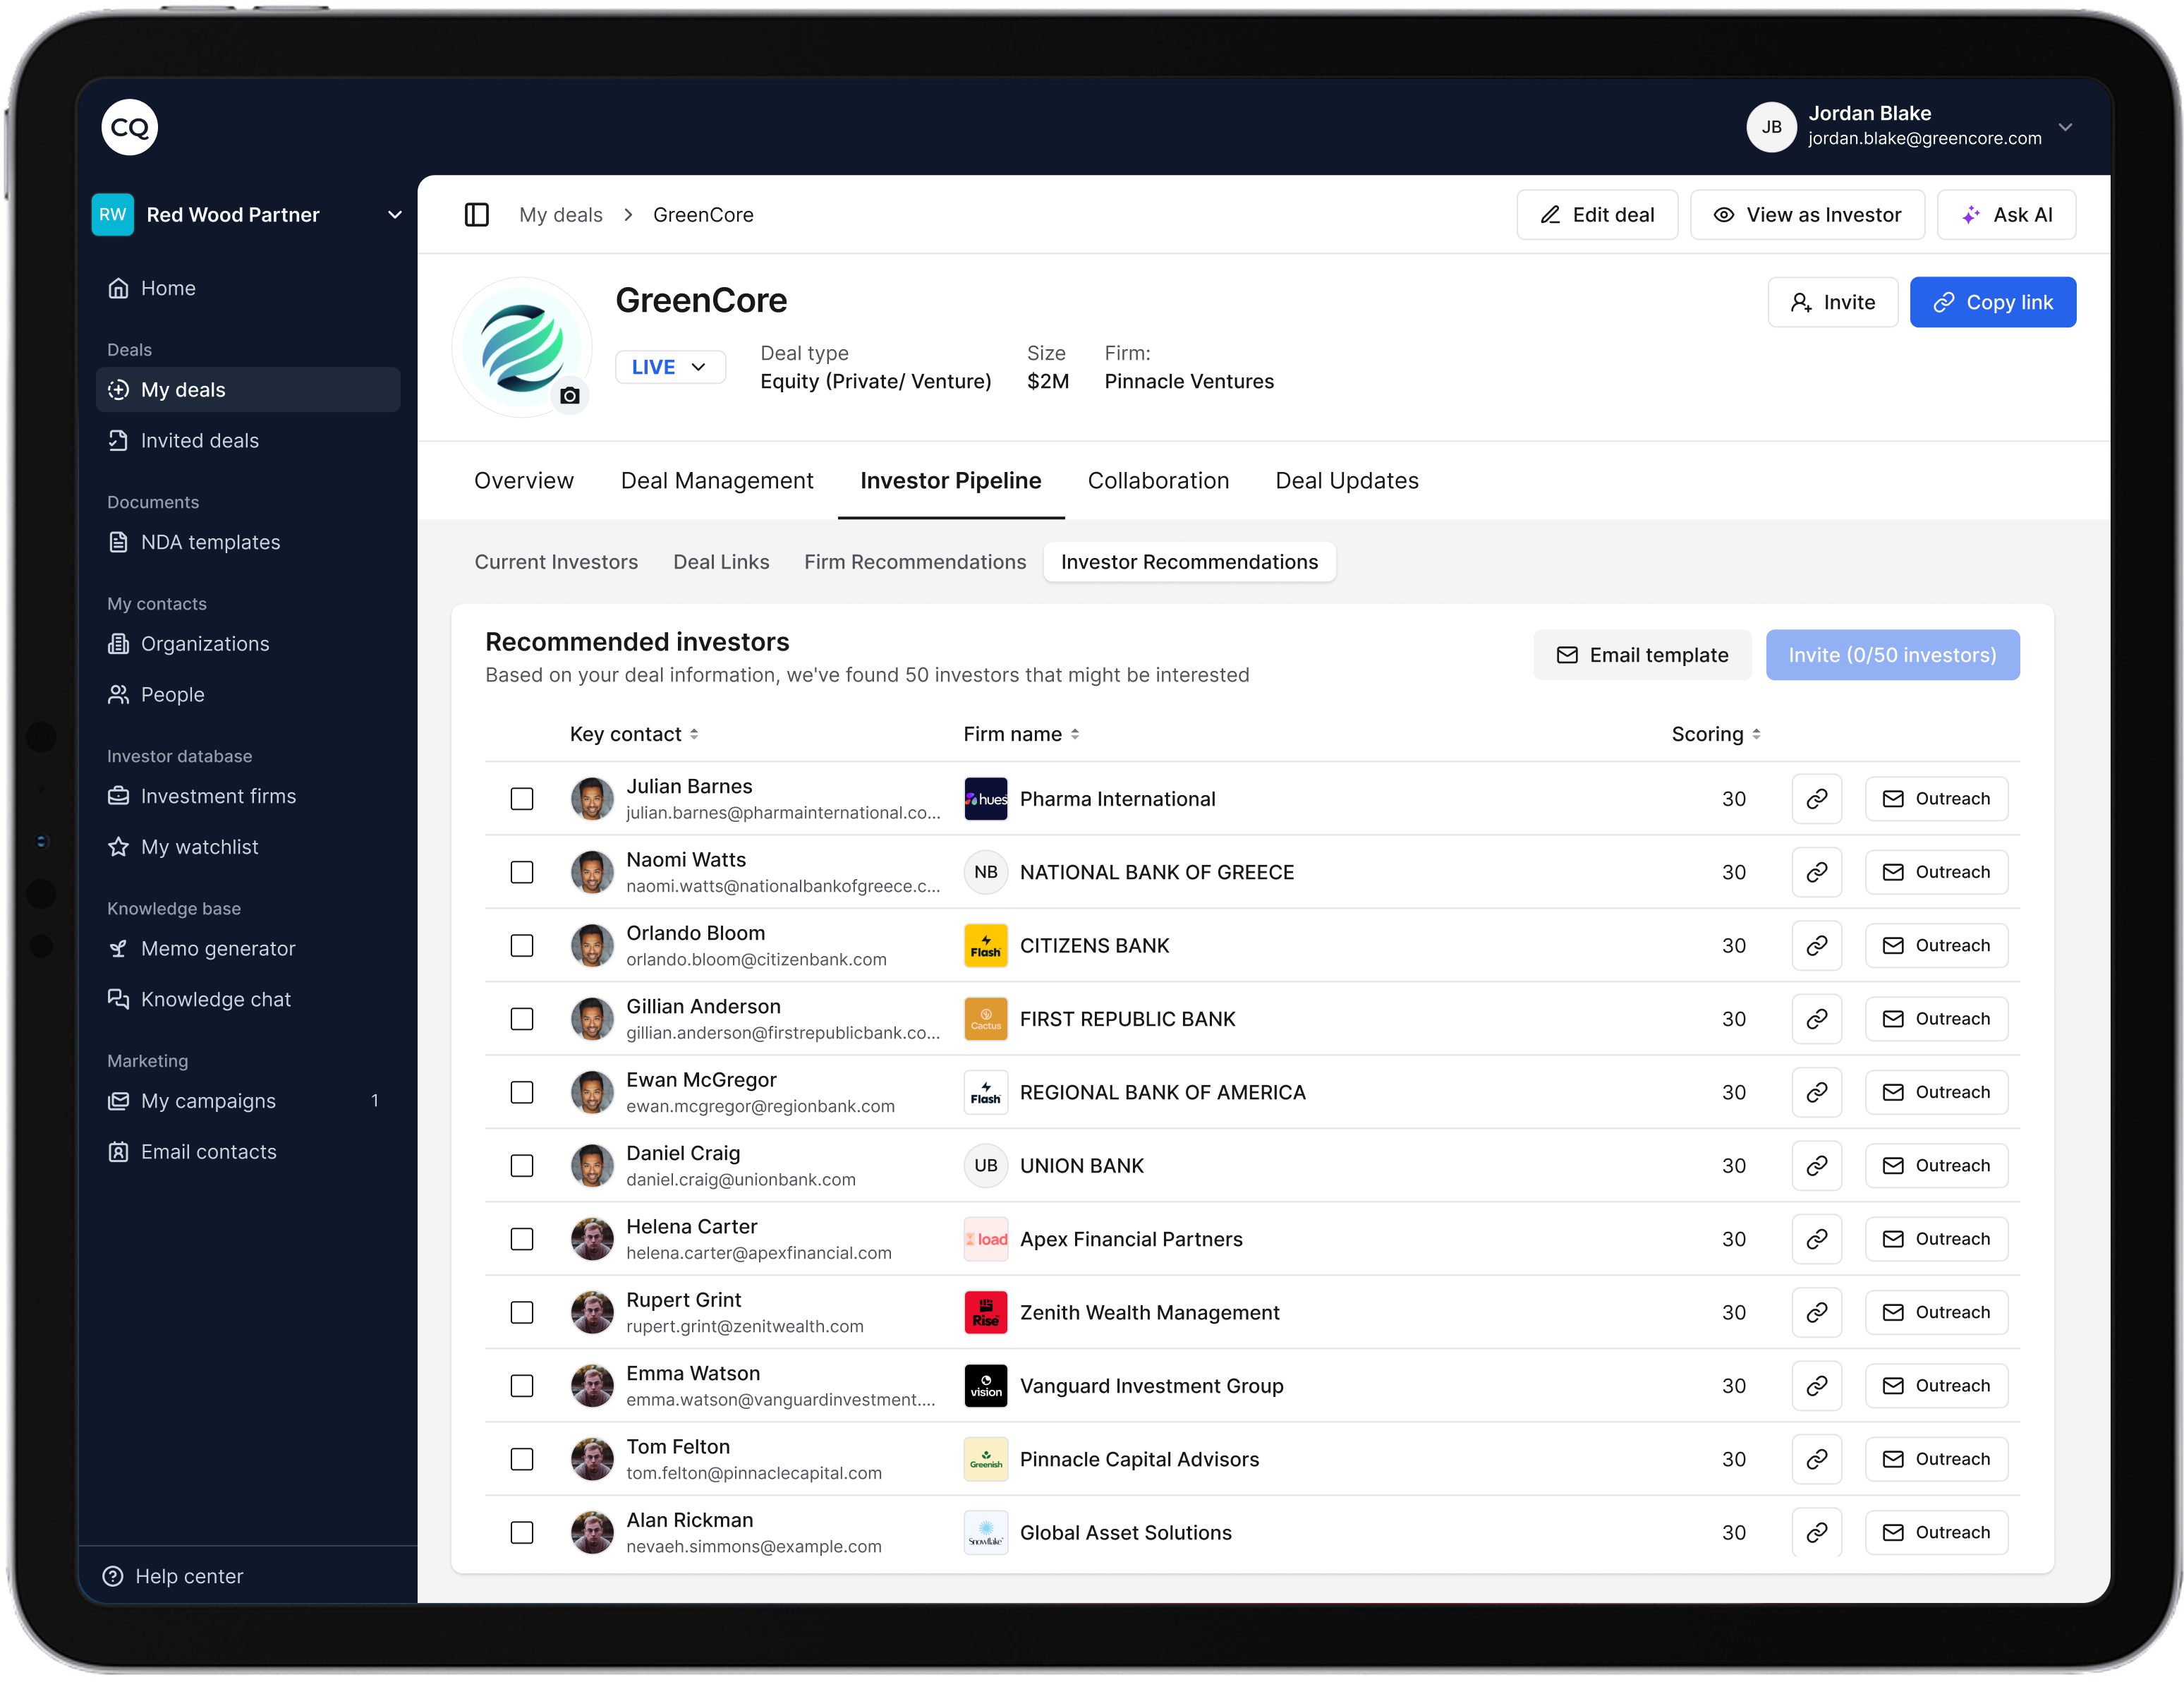Check the checkbox on Julian Barnes's row

[x=522, y=798]
